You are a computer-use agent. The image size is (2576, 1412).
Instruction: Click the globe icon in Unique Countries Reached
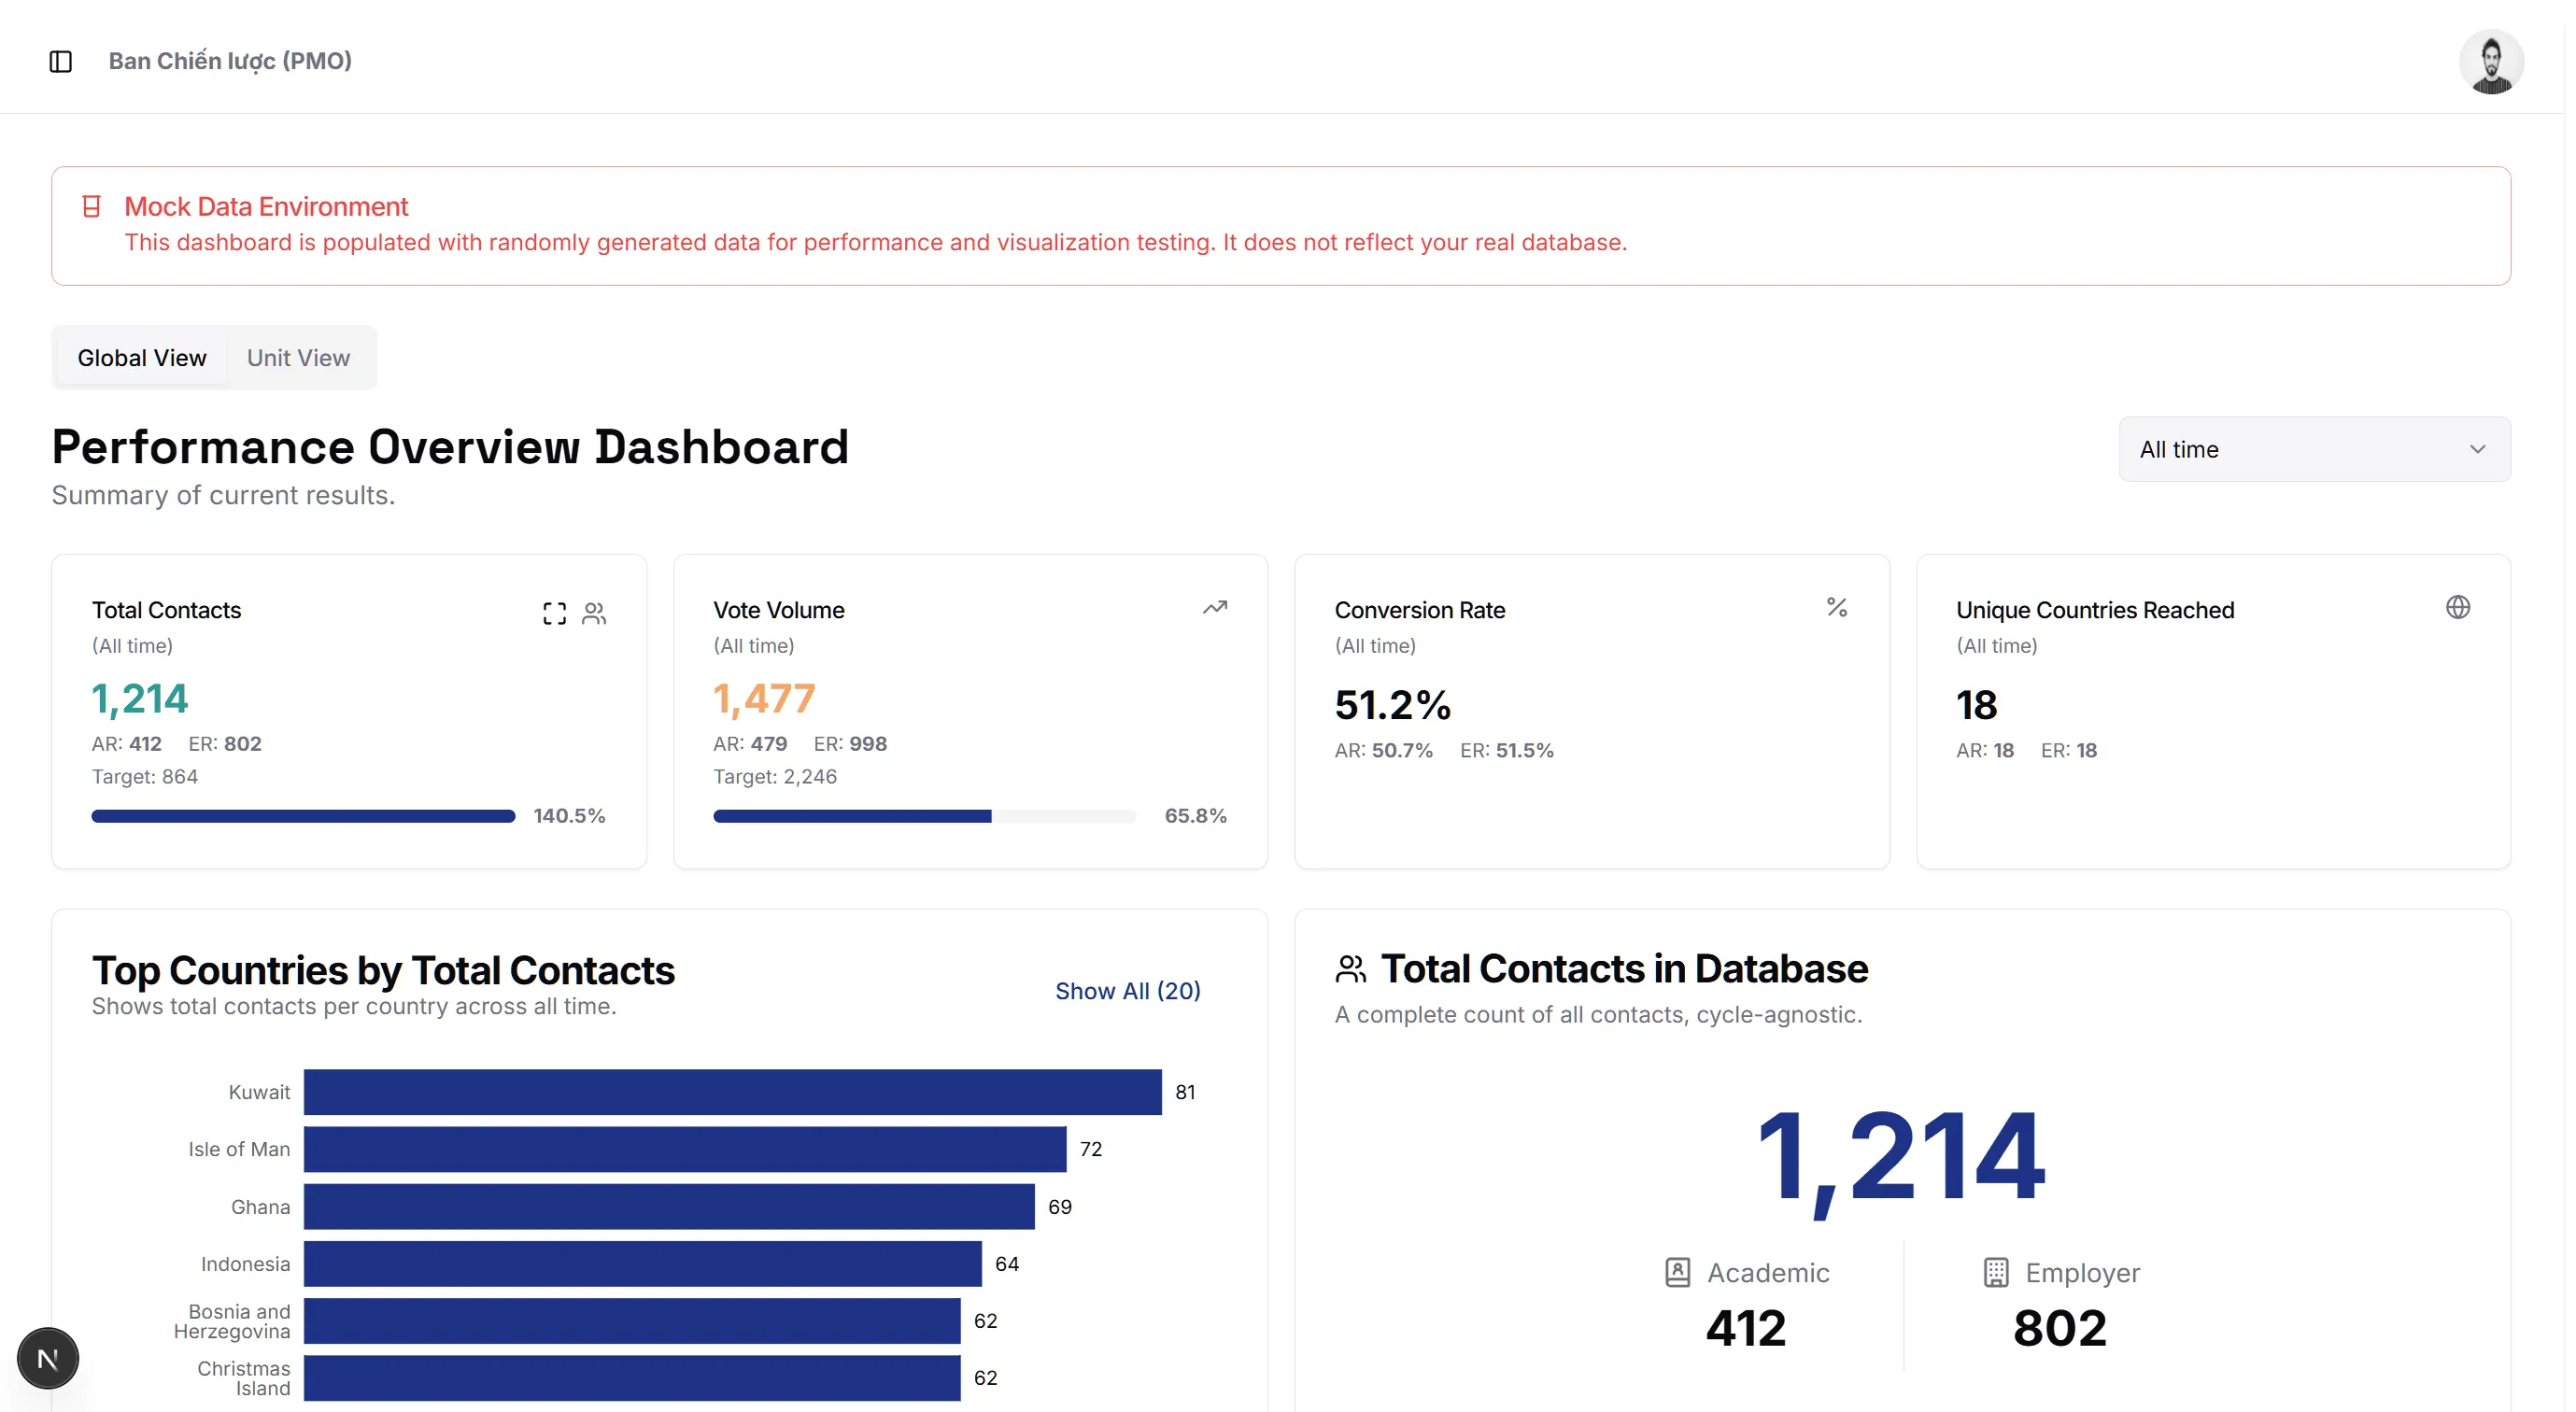pyautogui.click(x=2458, y=607)
